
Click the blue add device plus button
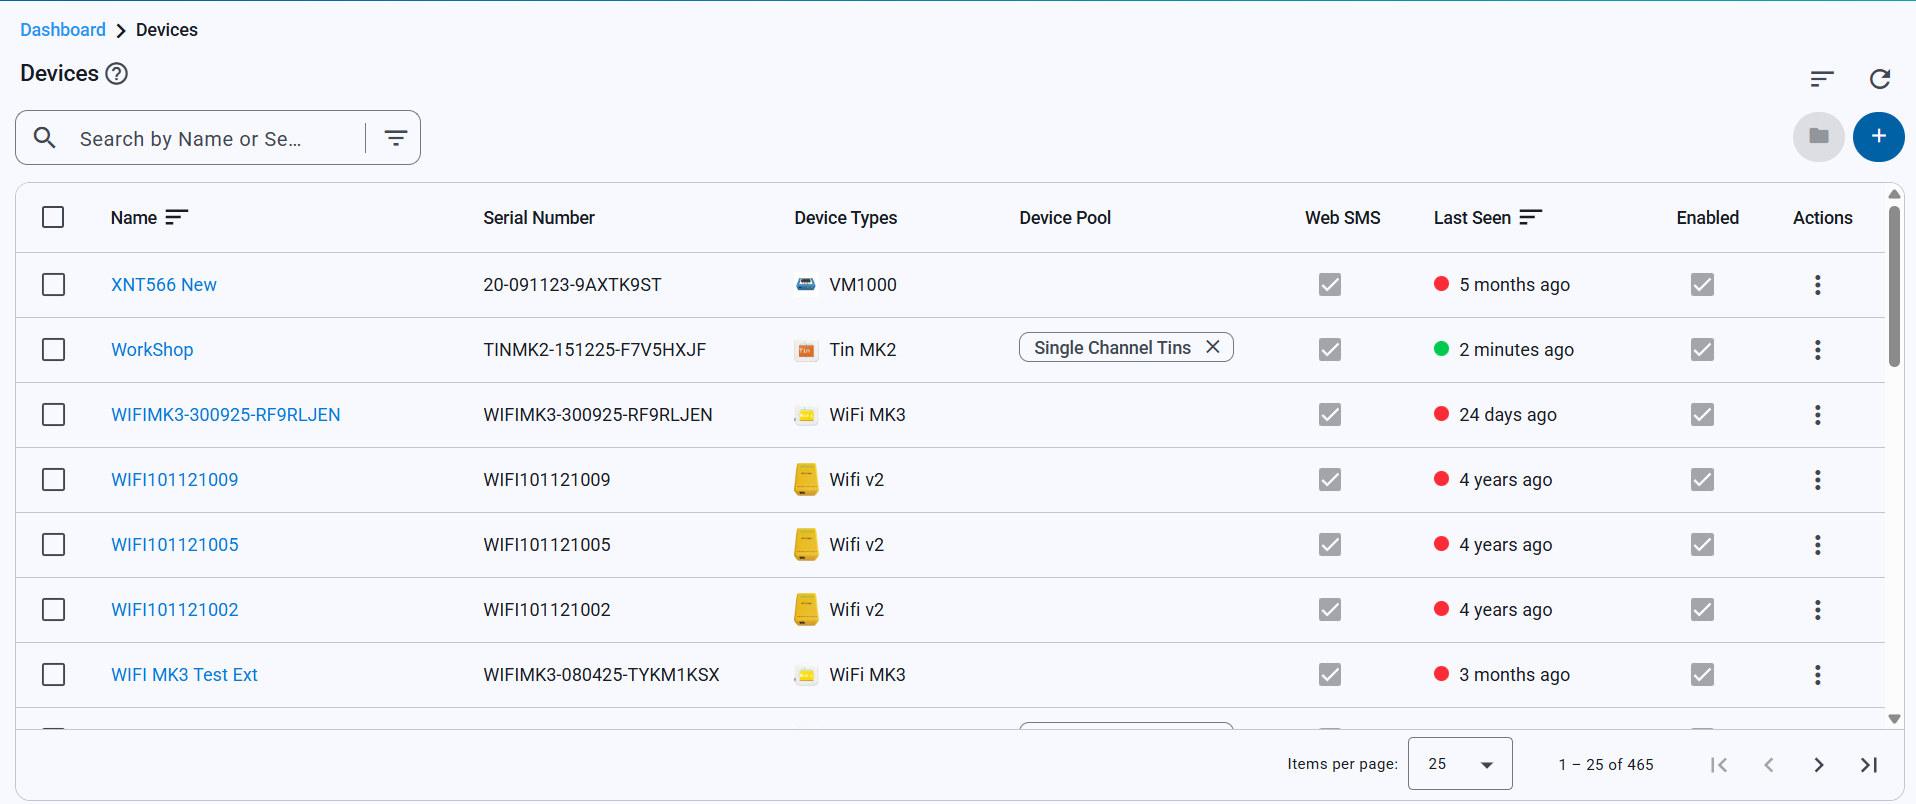(1878, 137)
